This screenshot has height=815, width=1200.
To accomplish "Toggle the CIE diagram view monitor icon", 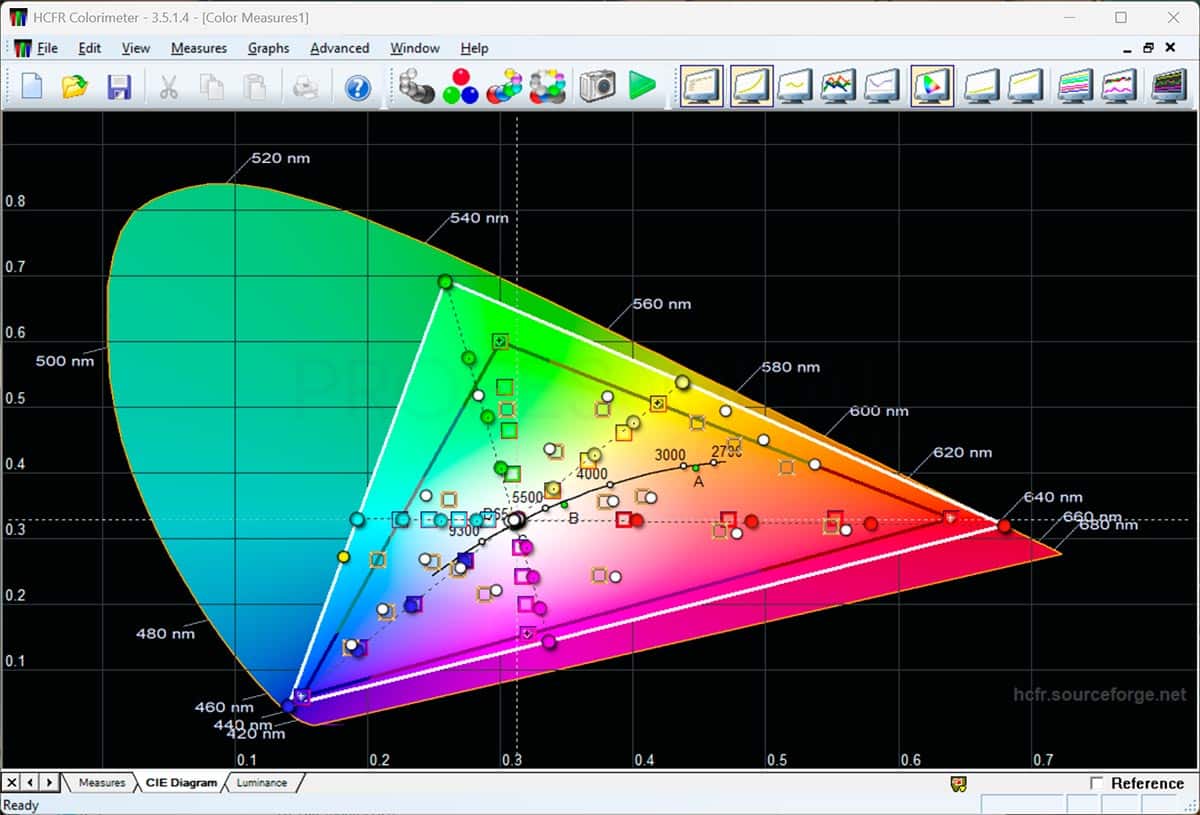I will click(x=932, y=86).
